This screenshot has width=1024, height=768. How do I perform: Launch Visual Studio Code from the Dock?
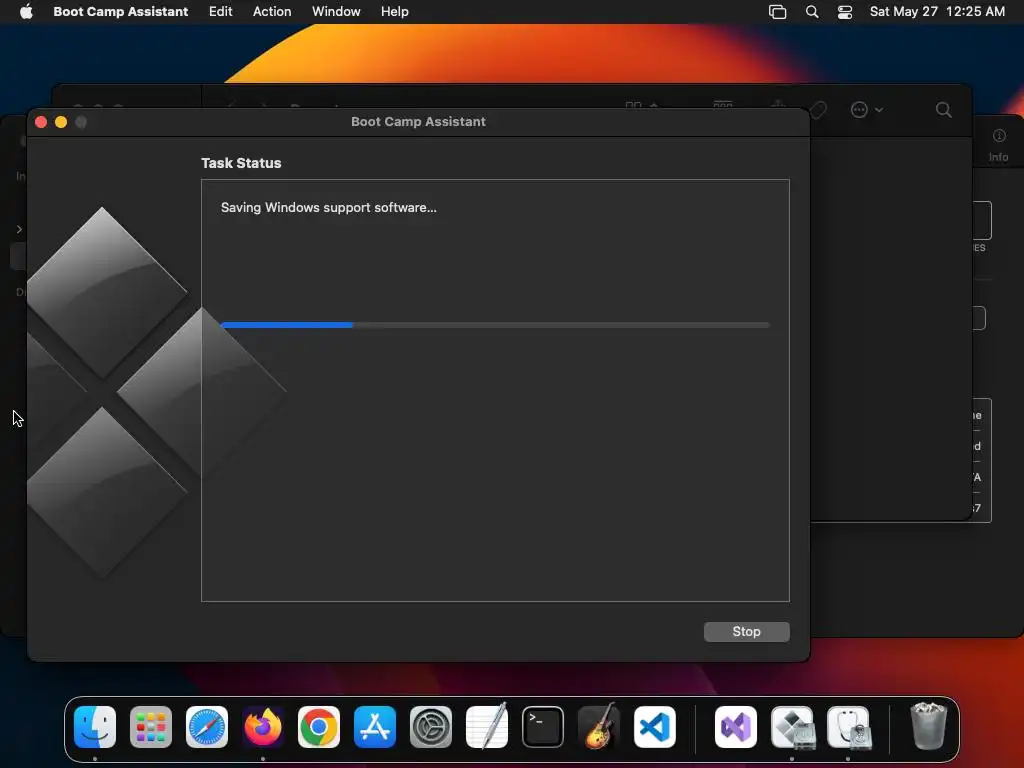tap(654, 727)
